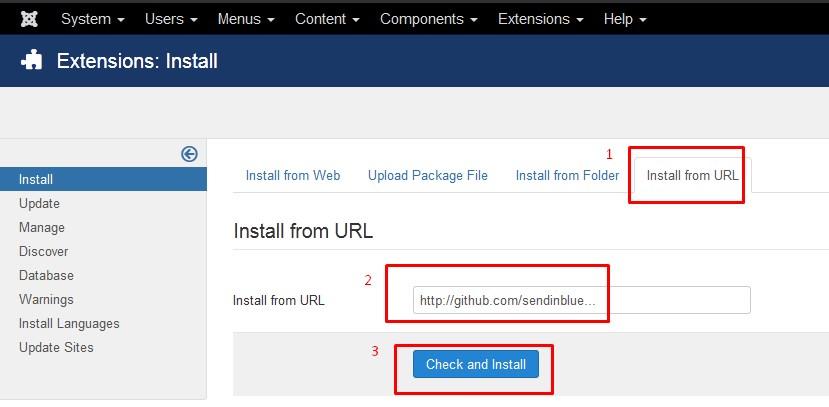Open Manage in the sidebar
Viewport: 829px width, 407px height.
(42, 227)
